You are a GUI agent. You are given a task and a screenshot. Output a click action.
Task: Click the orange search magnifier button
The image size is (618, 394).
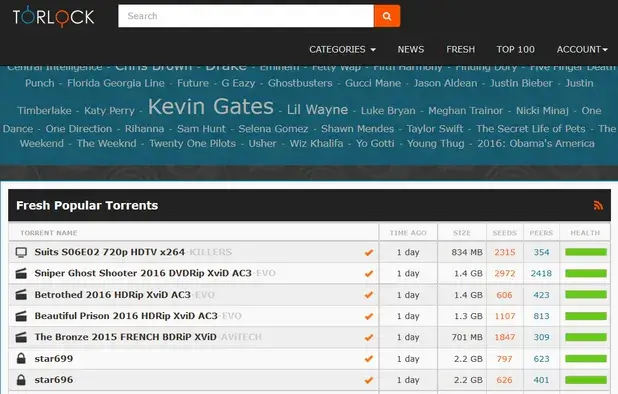pos(387,16)
